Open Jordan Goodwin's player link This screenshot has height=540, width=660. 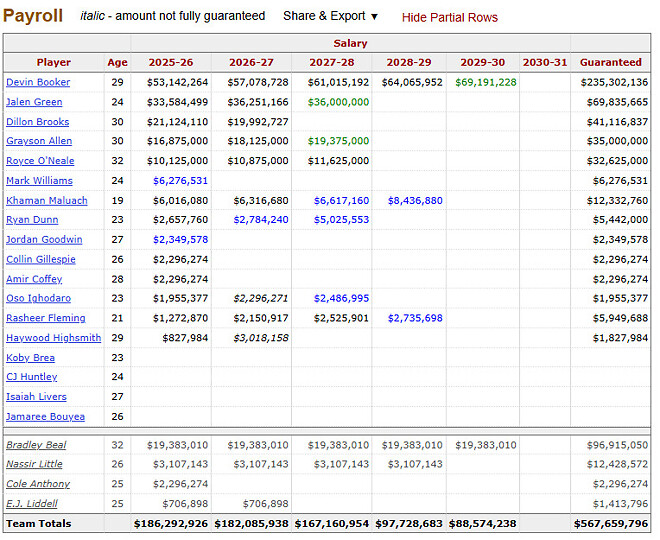point(44,240)
